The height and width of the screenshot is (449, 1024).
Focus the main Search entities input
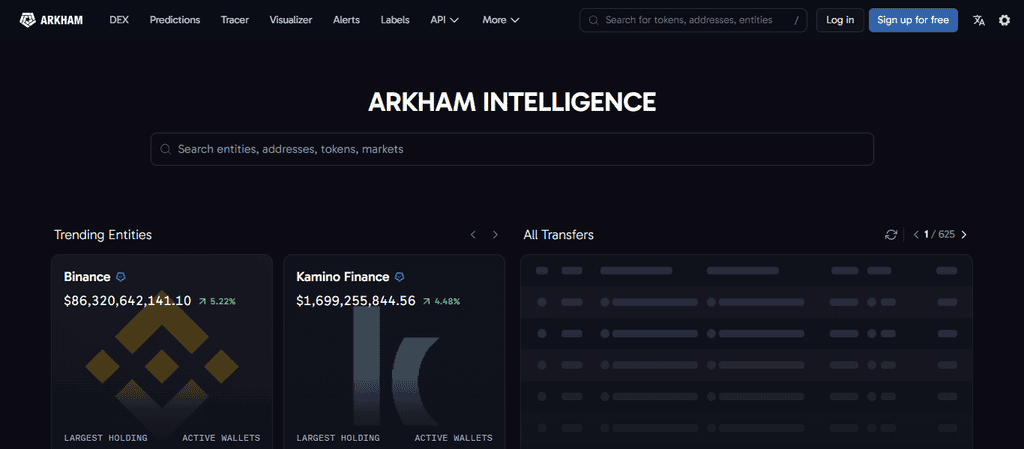click(512, 149)
